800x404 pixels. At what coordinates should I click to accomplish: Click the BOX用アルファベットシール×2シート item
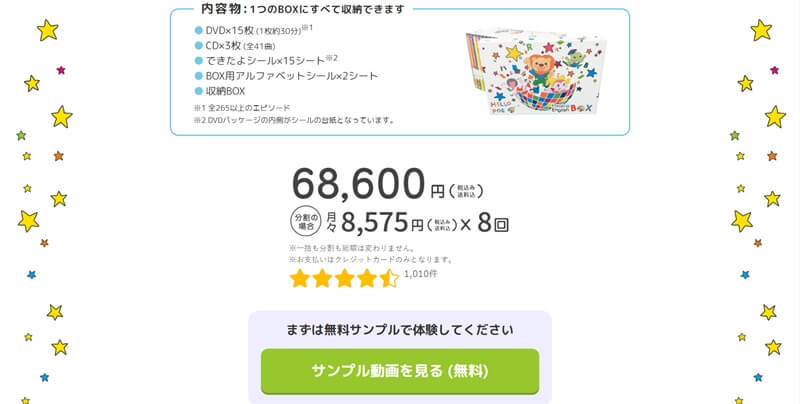pyautogui.click(x=287, y=76)
